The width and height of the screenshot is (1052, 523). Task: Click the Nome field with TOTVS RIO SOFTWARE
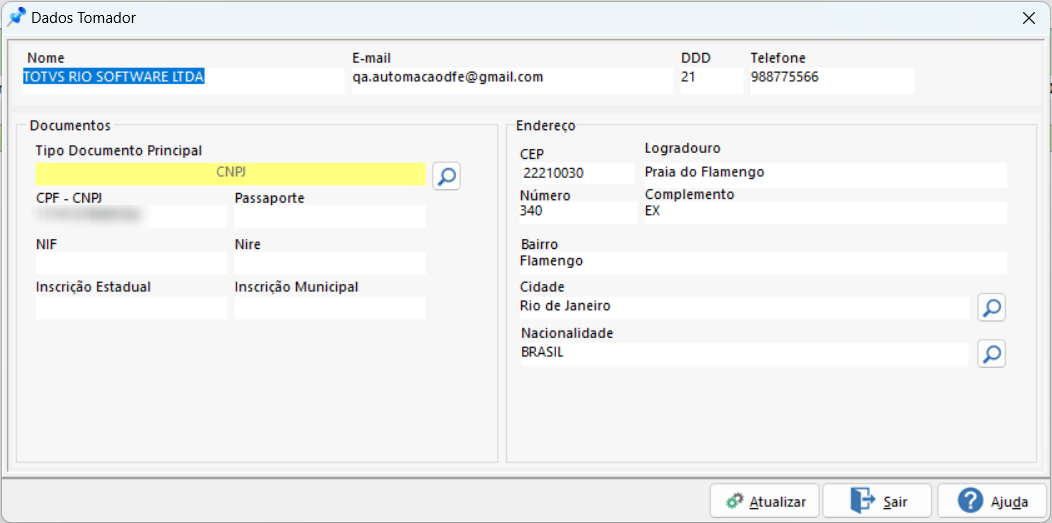(x=183, y=80)
